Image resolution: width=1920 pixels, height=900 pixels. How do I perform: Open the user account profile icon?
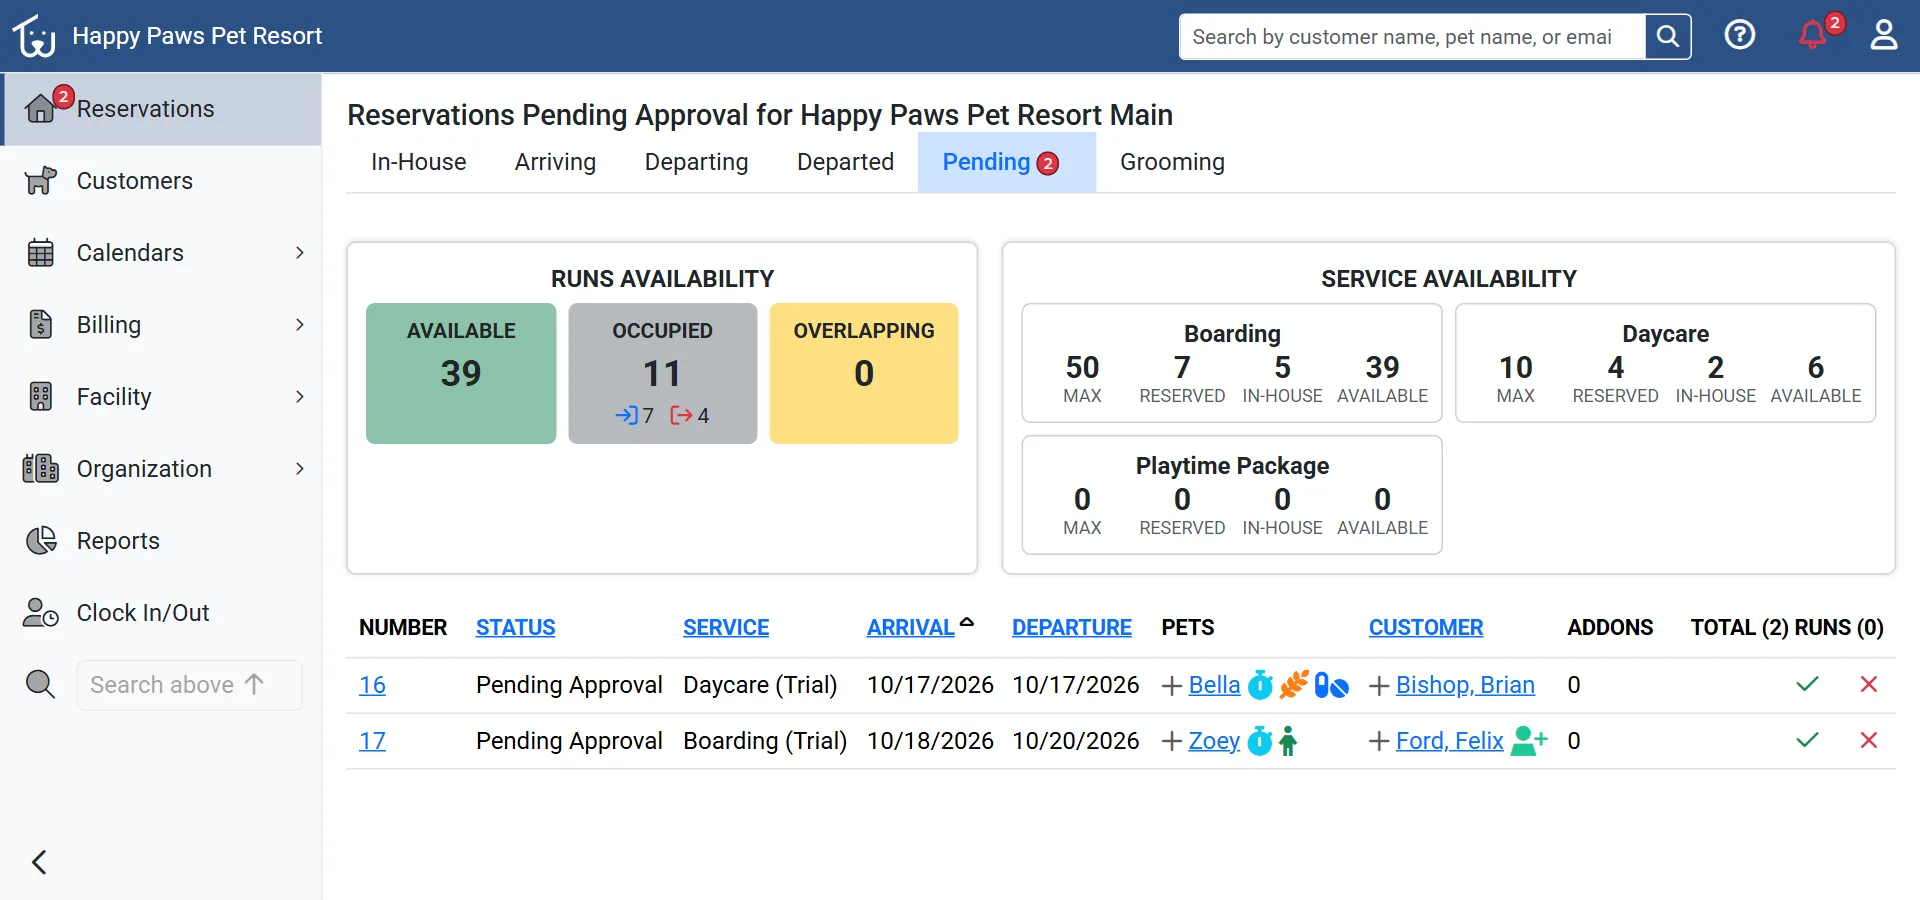click(x=1884, y=35)
